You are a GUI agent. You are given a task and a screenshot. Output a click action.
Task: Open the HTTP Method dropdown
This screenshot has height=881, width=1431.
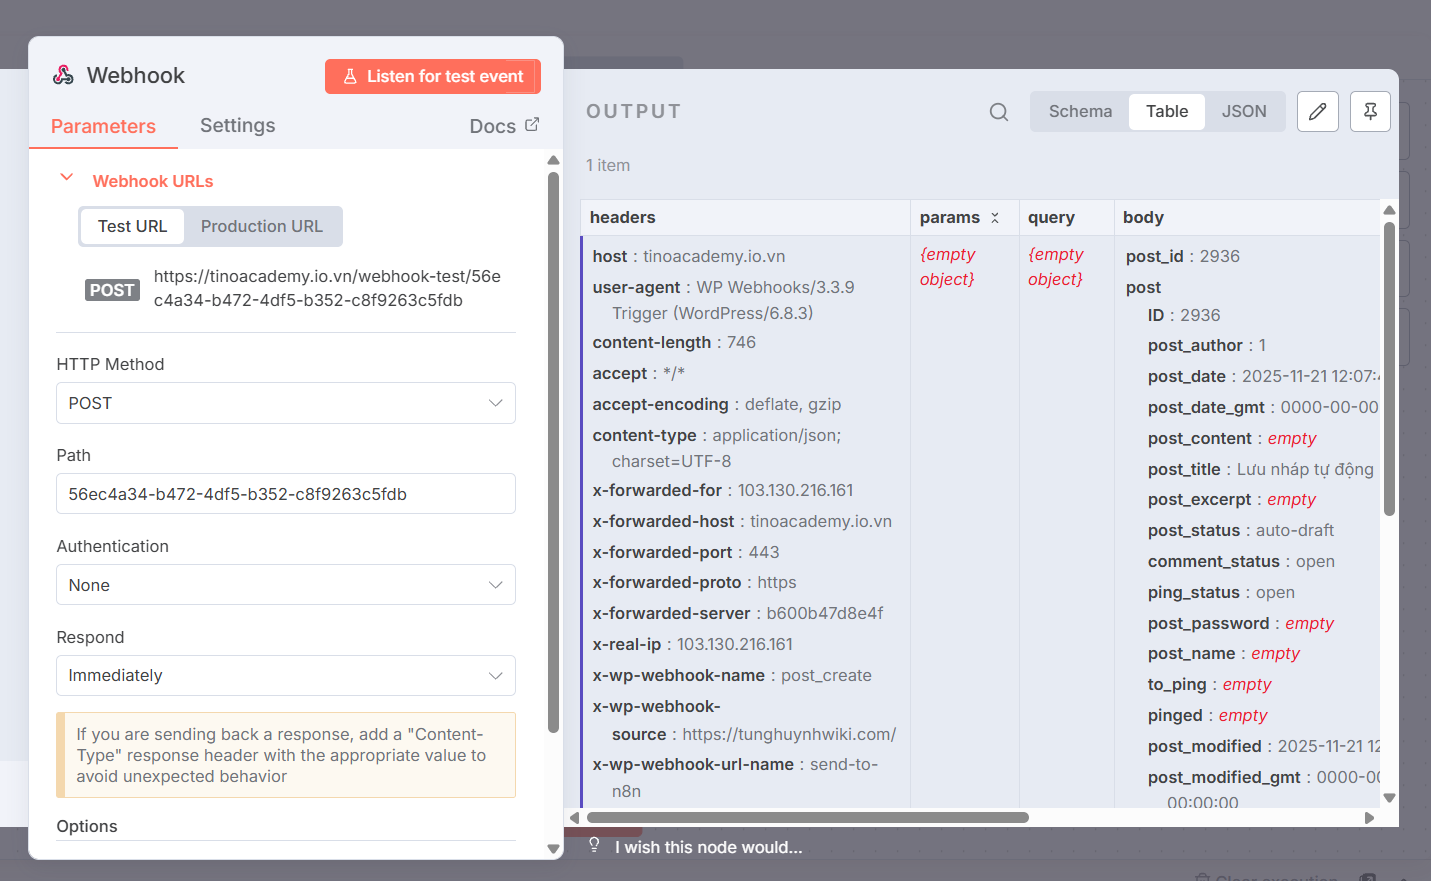pos(286,403)
